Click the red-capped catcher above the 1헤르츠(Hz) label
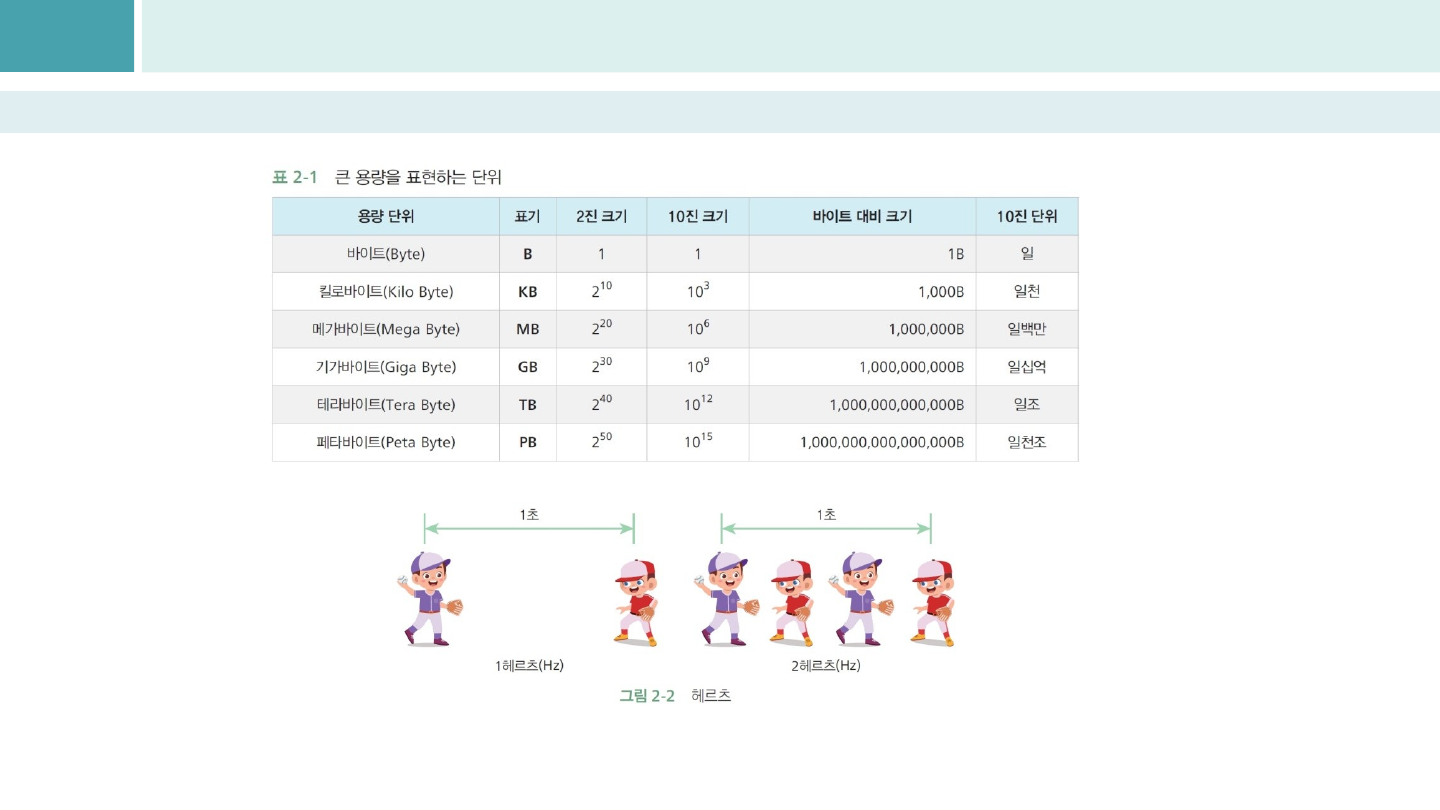 click(x=636, y=601)
